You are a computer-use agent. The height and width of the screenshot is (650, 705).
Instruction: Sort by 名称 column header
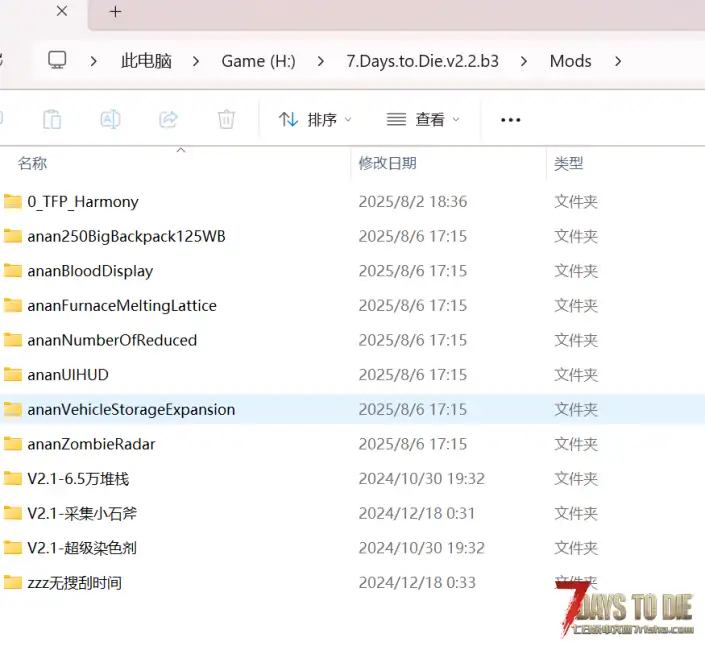(32, 163)
